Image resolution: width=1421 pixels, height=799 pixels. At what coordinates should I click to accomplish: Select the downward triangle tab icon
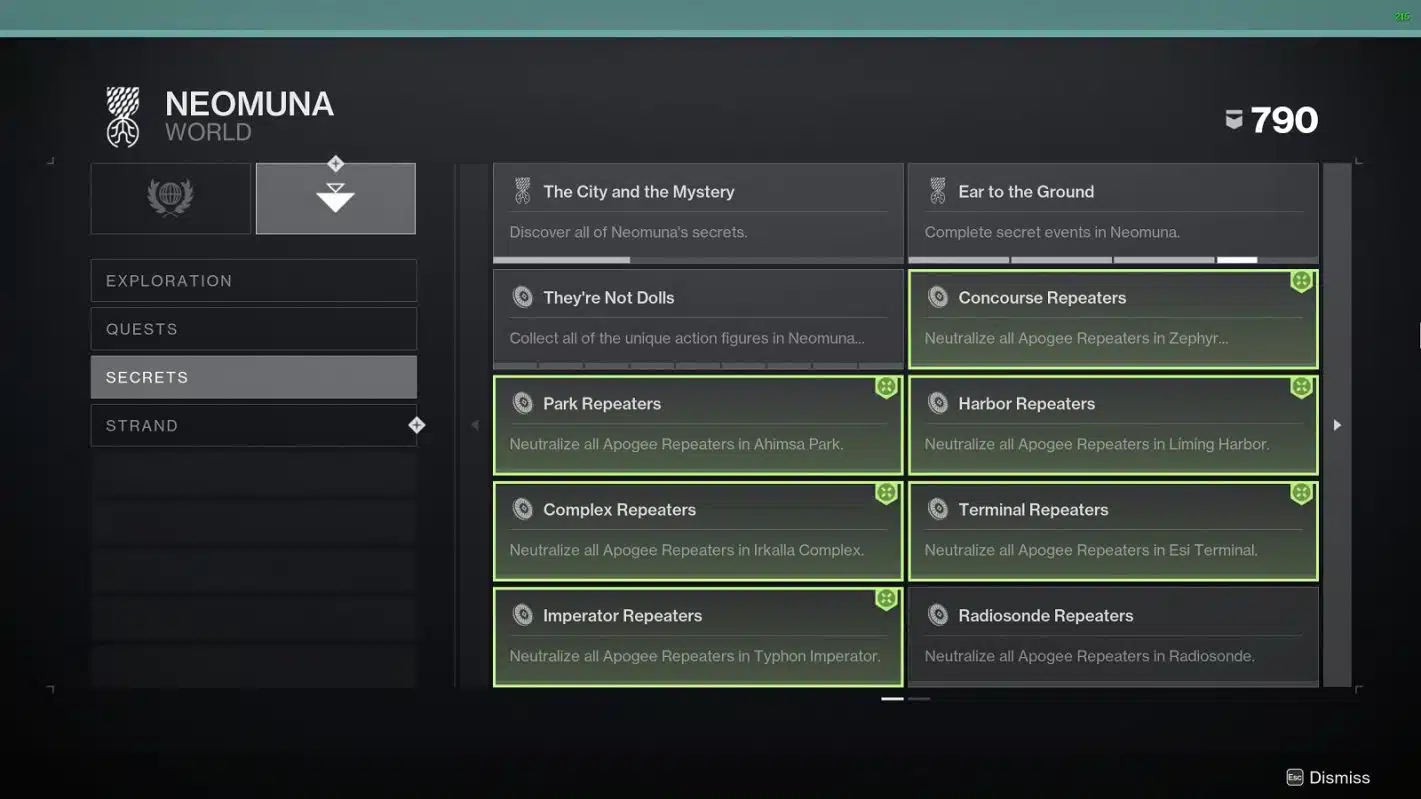(x=335, y=198)
